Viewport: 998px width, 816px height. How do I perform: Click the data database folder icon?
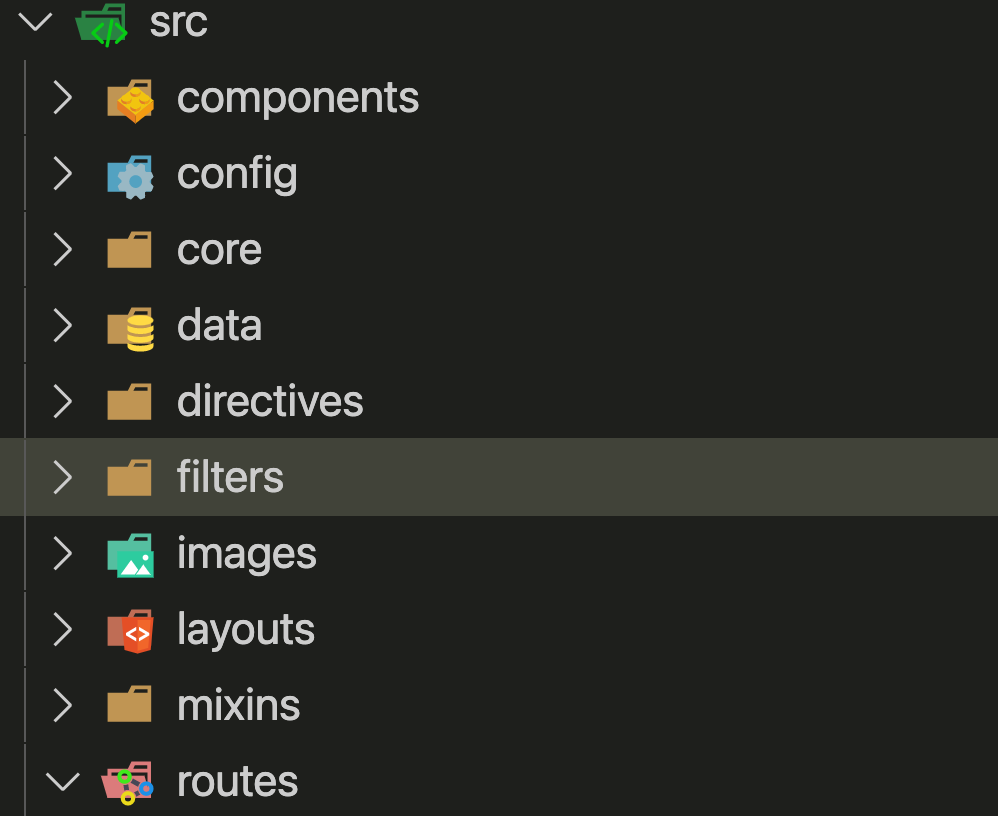[x=130, y=328]
